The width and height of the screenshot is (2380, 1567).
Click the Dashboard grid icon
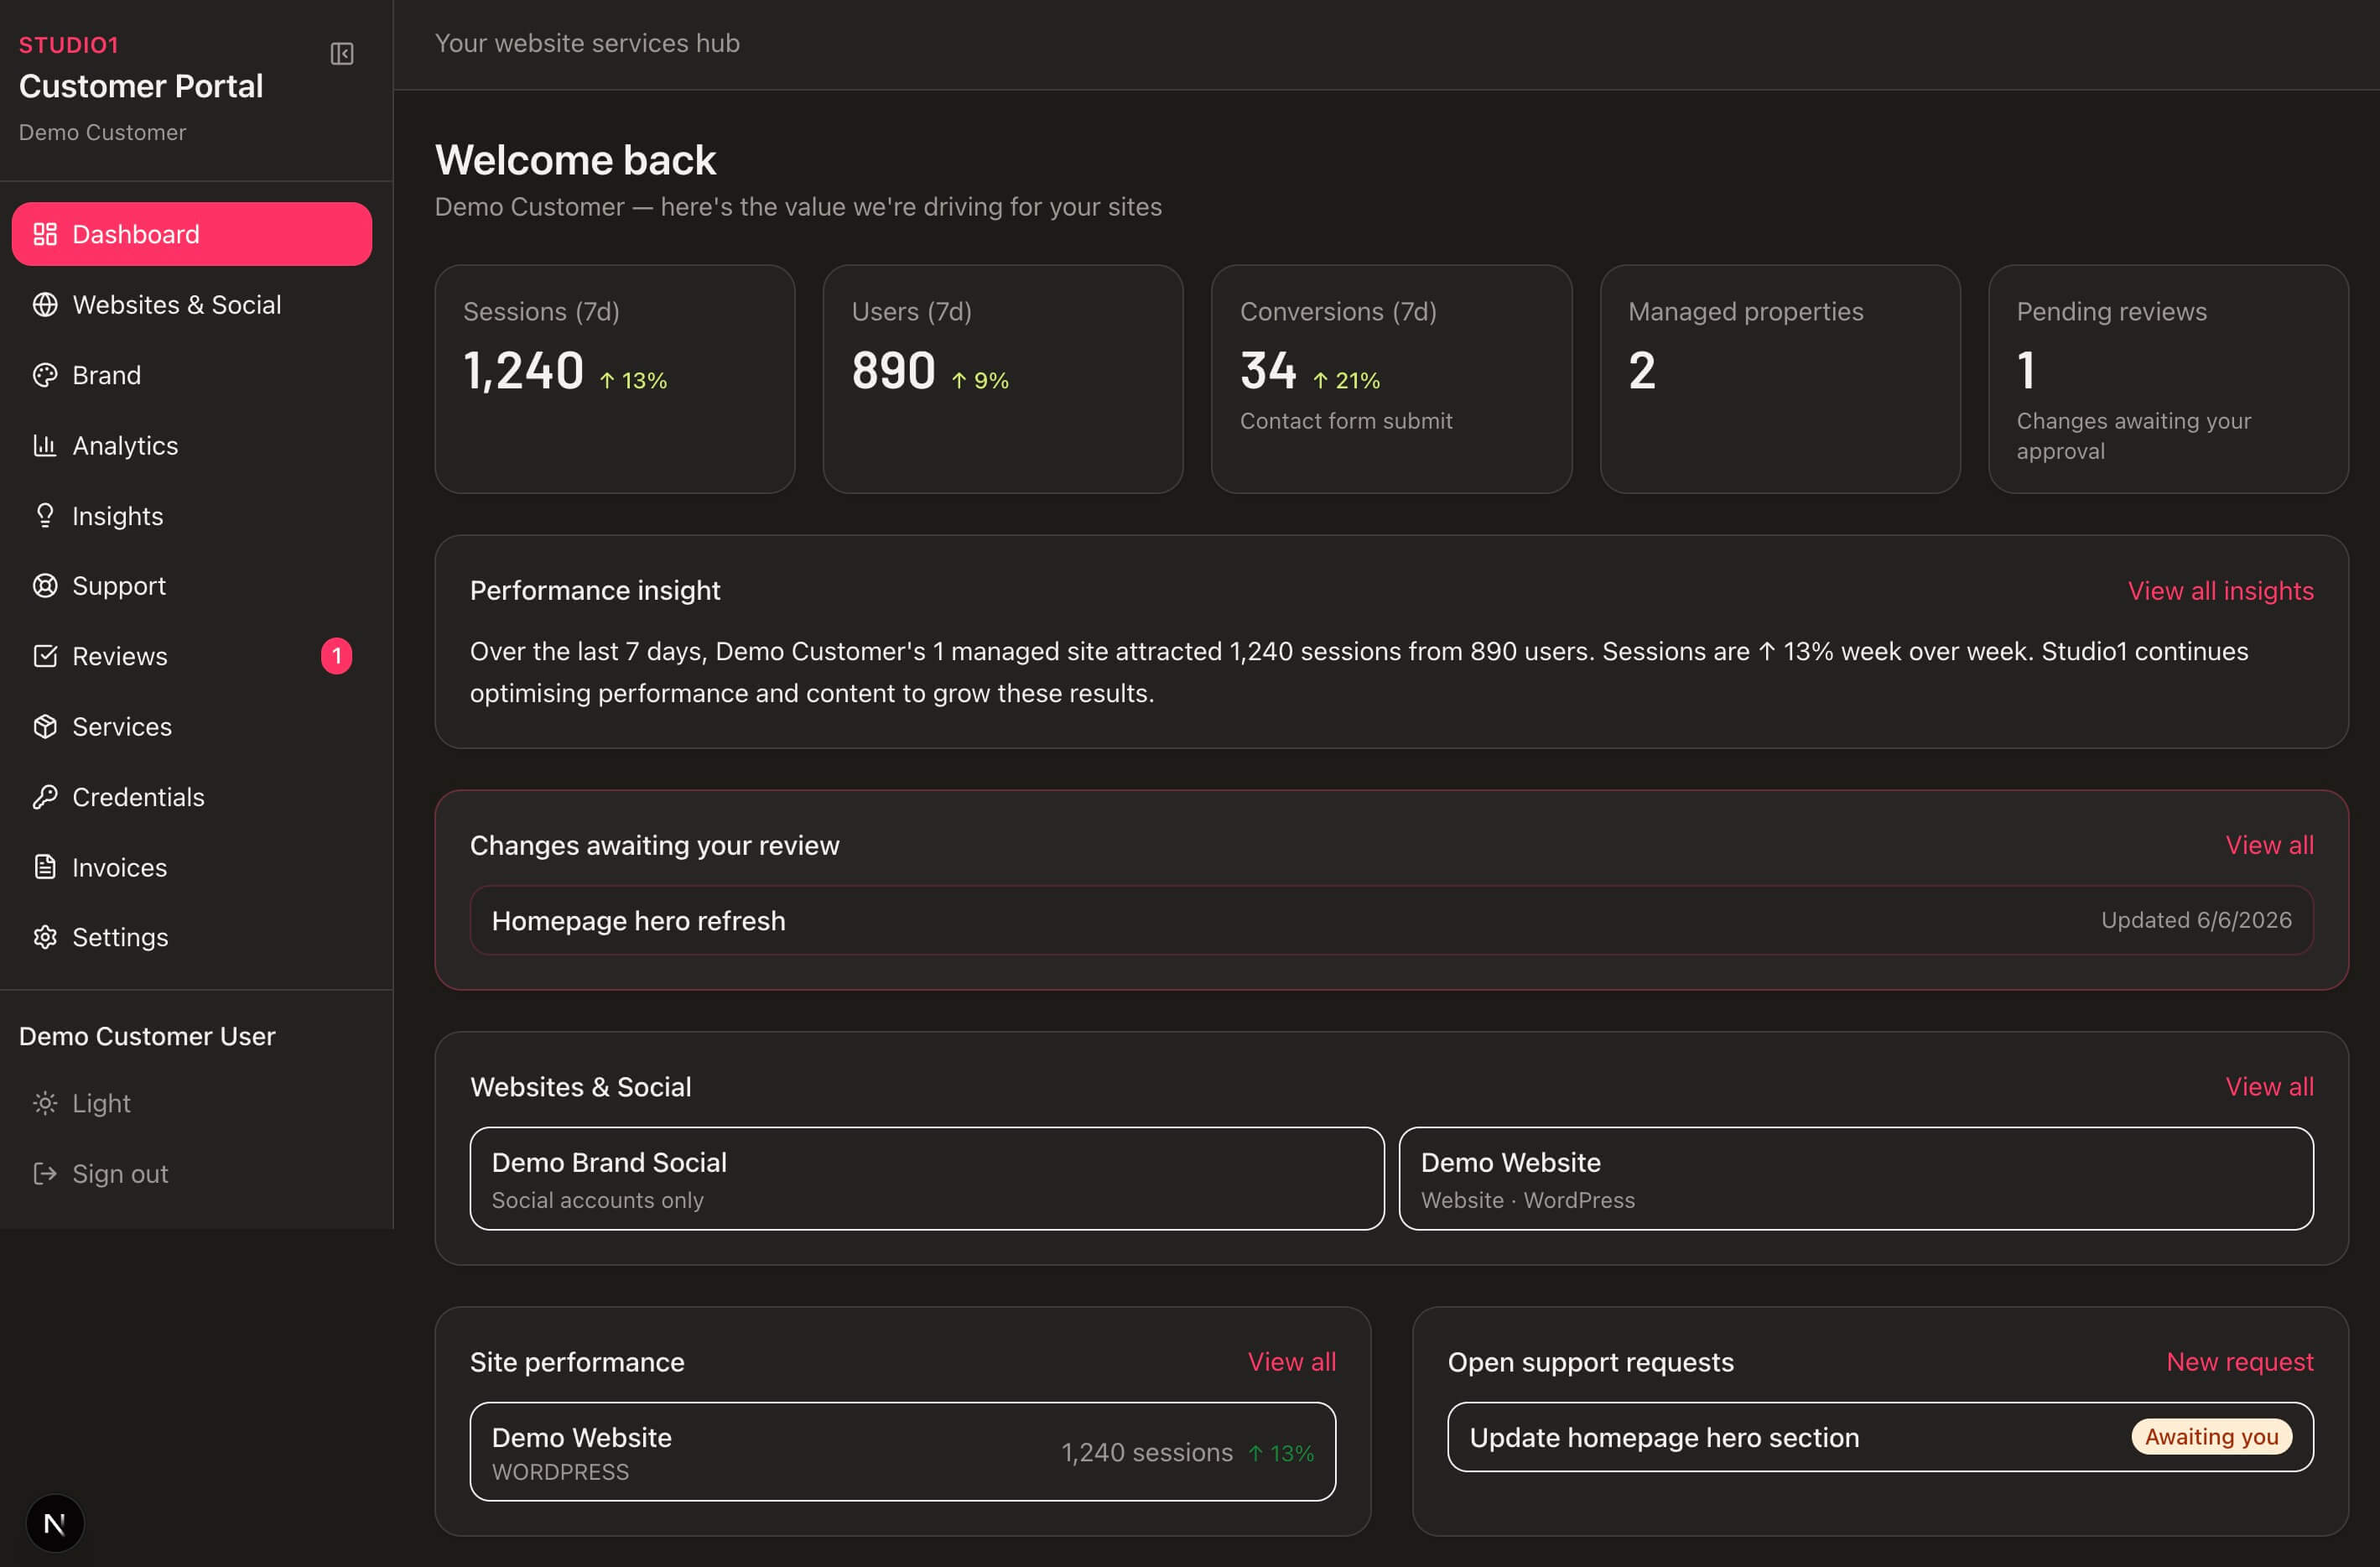(45, 234)
